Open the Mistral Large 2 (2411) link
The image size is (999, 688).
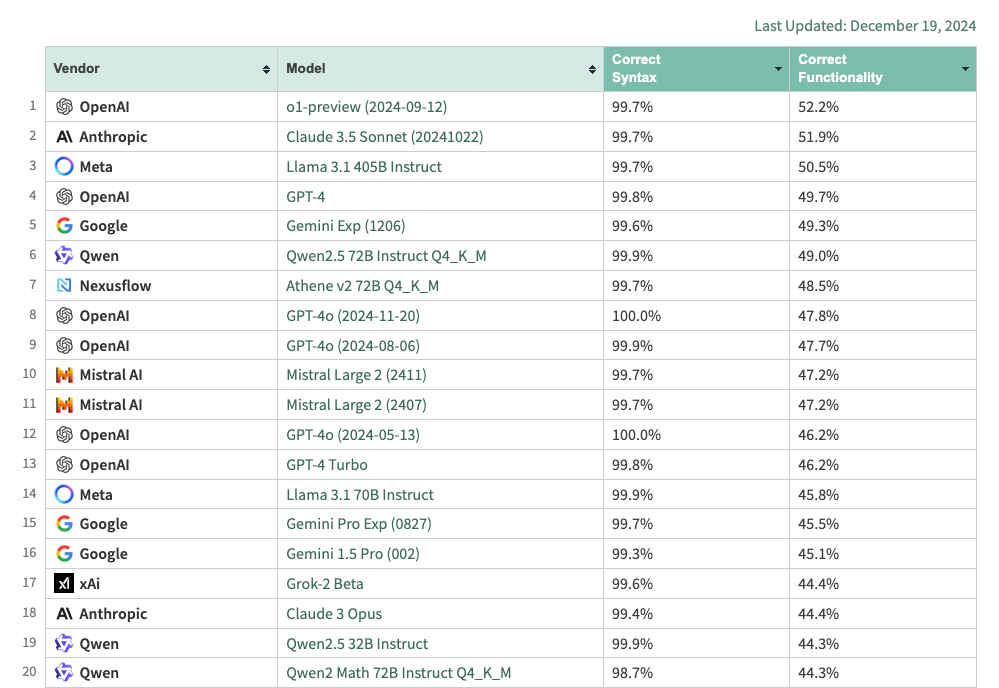pos(356,375)
